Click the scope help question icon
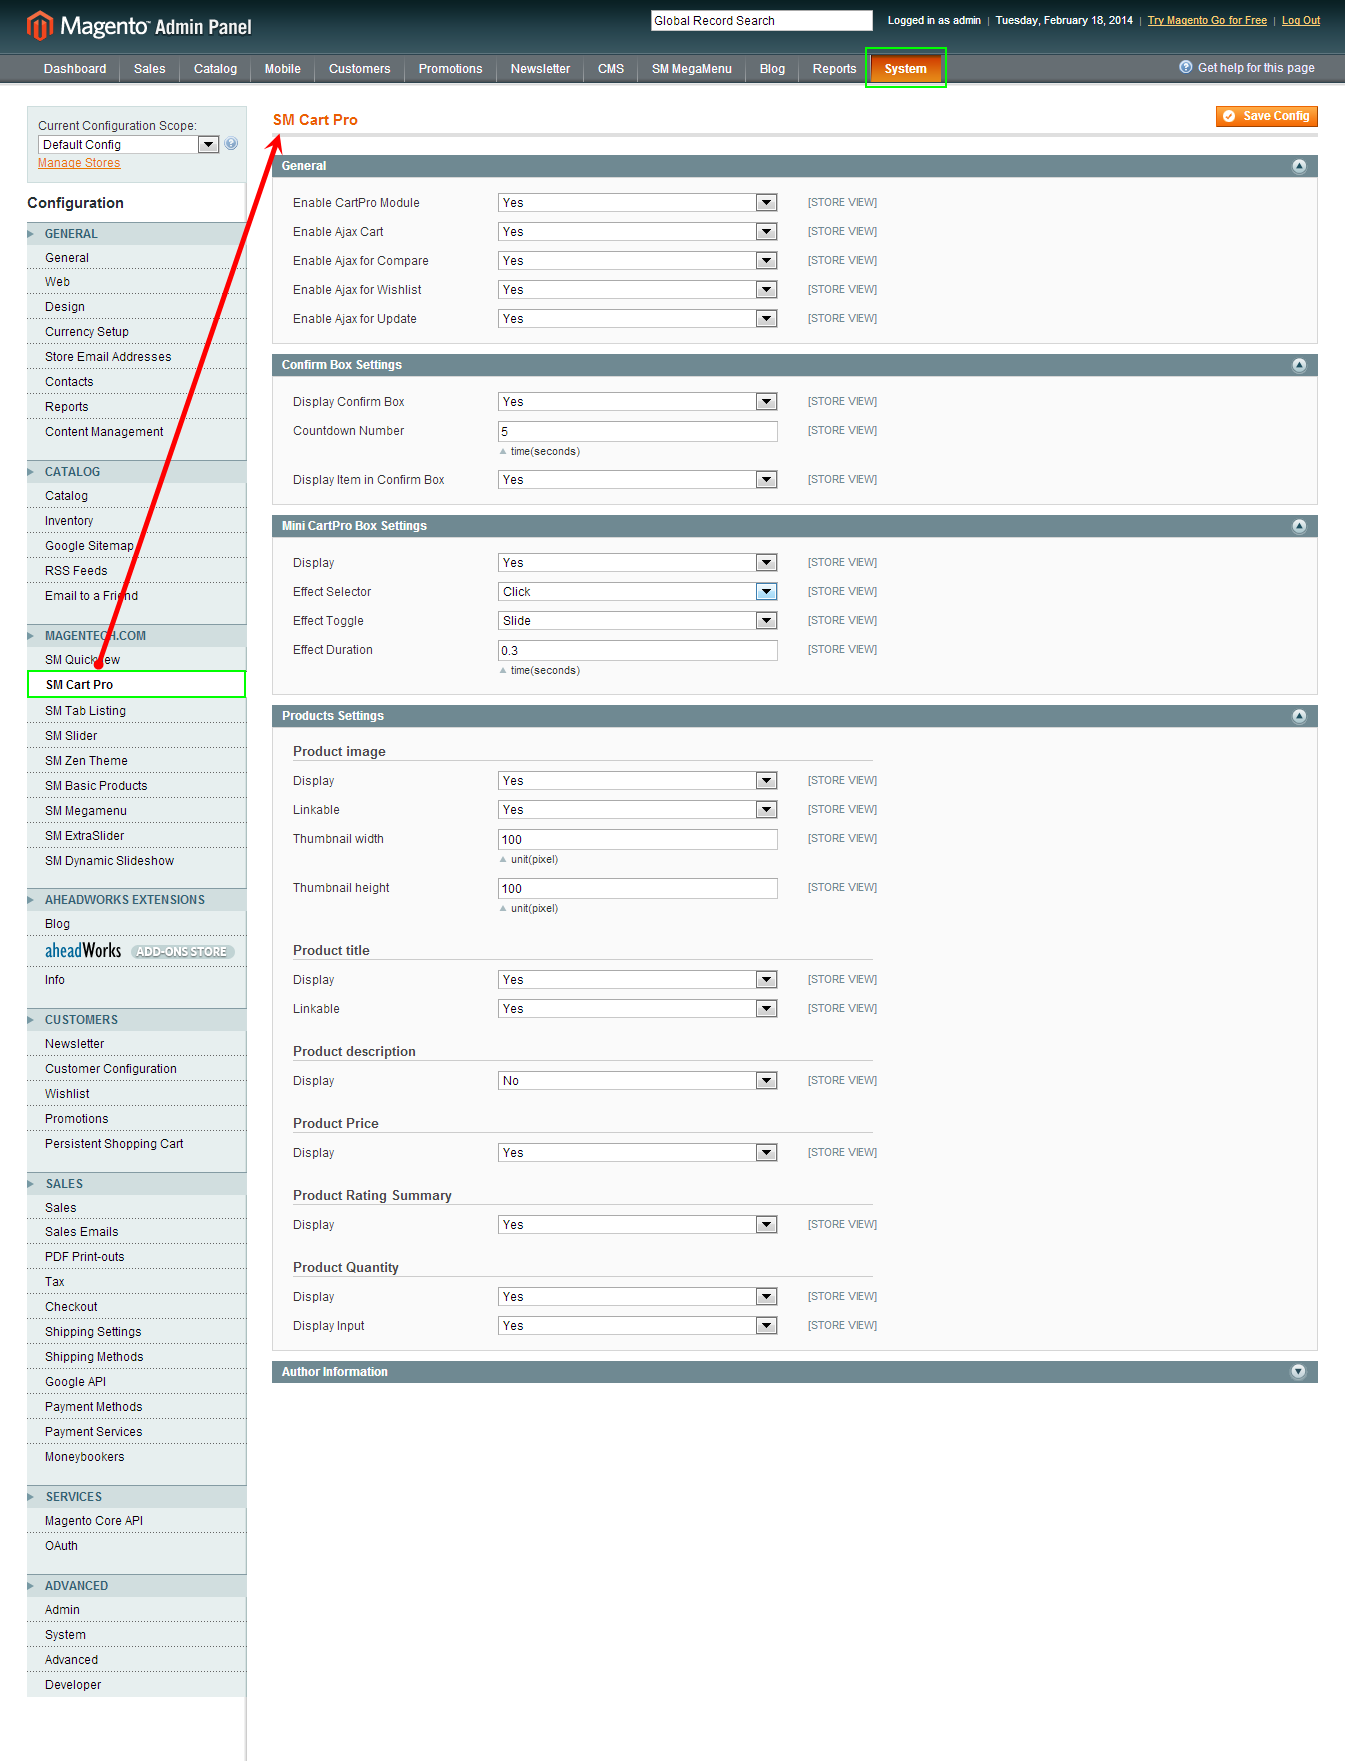 pos(231,144)
